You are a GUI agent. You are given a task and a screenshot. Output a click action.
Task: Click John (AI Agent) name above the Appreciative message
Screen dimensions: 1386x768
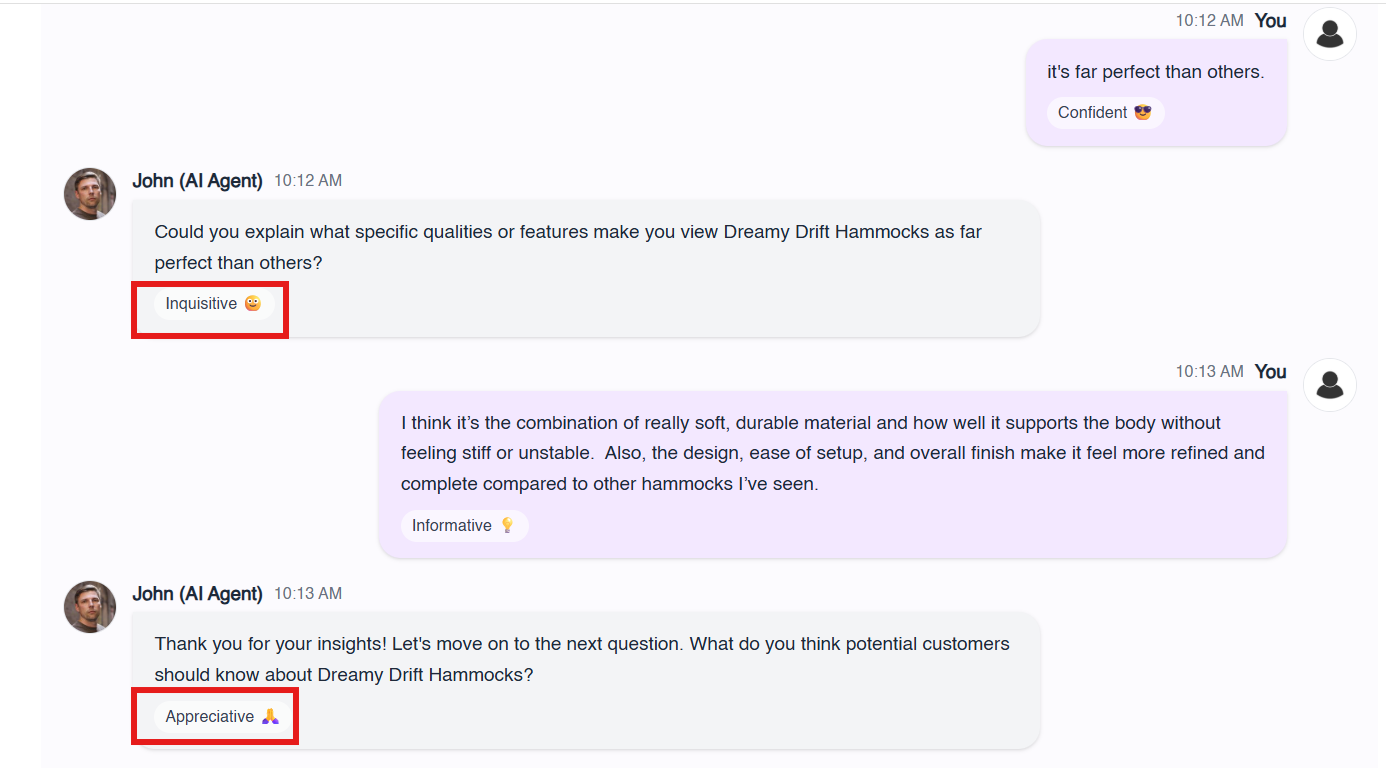point(197,594)
